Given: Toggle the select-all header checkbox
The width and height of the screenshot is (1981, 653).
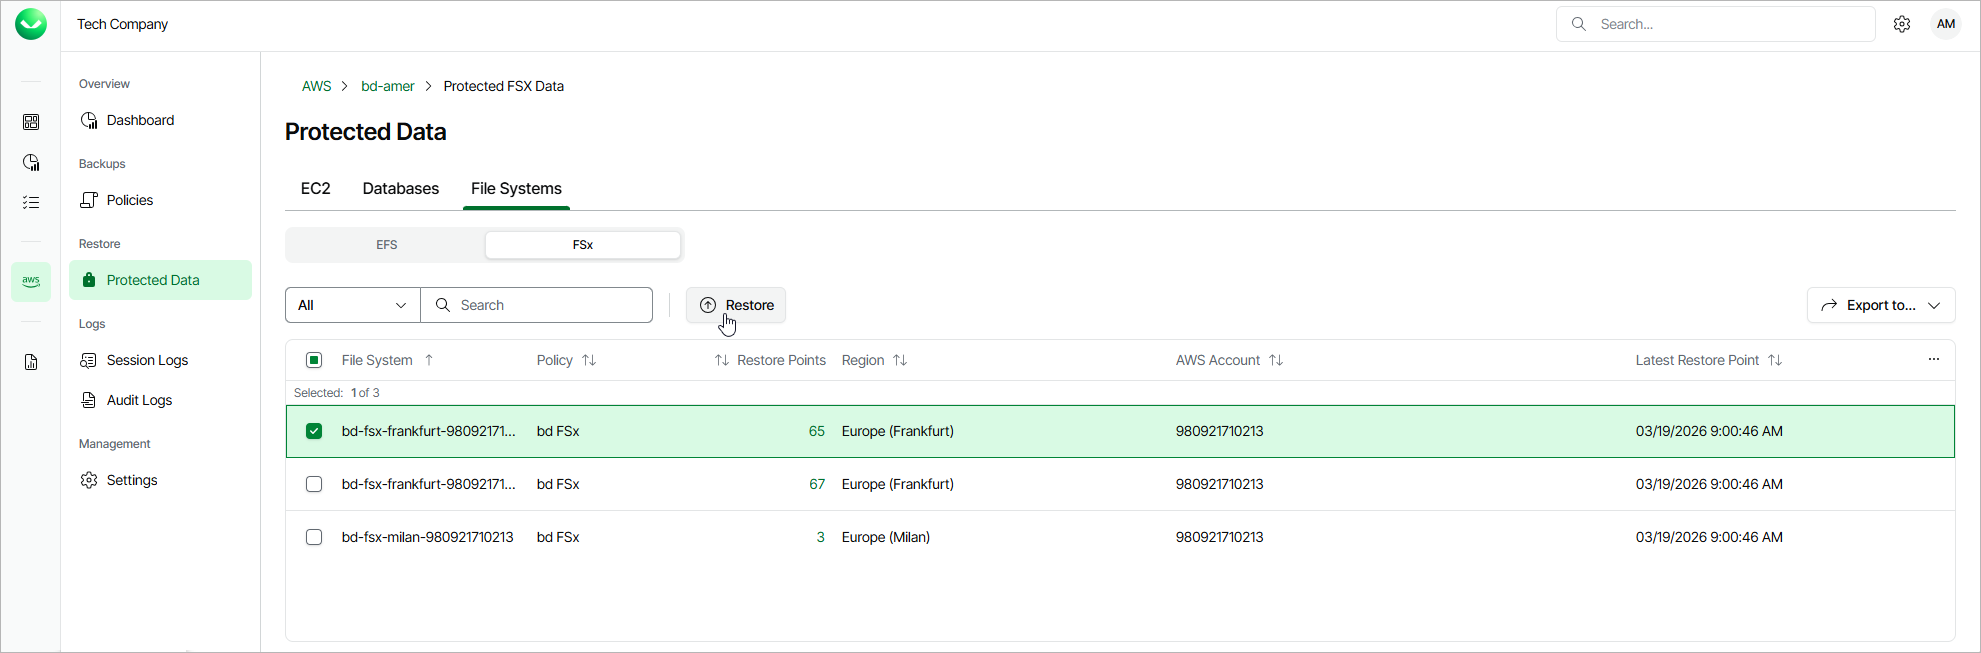Looking at the screenshot, I should click(314, 360).
